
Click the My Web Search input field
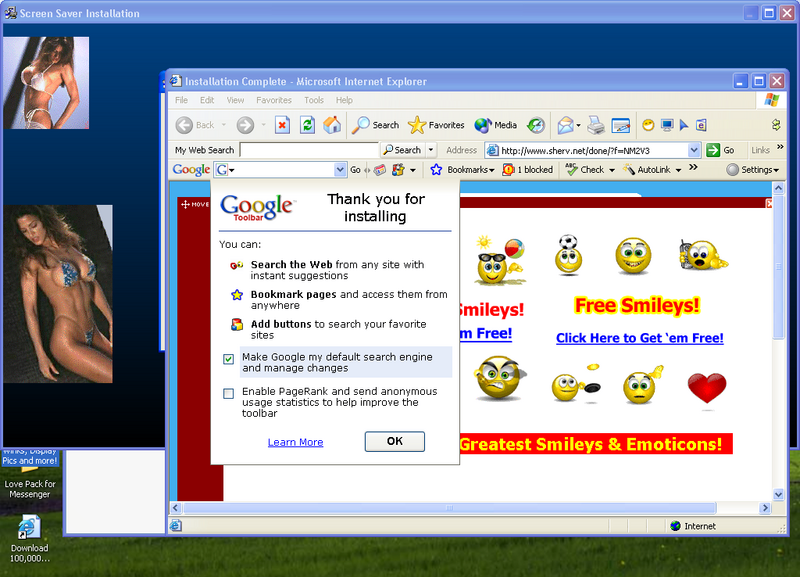(309, 150)
